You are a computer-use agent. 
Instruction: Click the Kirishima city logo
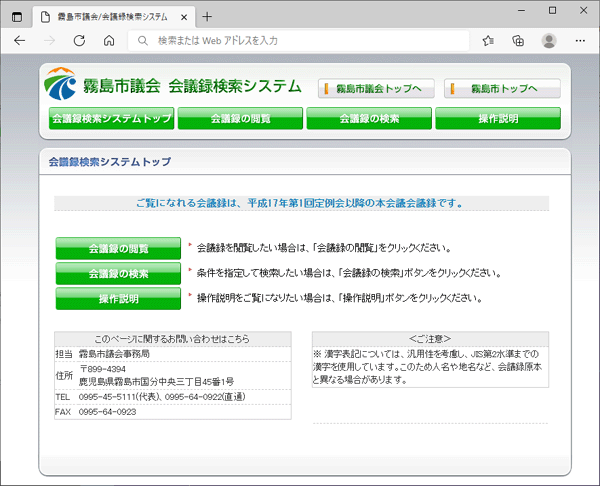click(60, 84)
